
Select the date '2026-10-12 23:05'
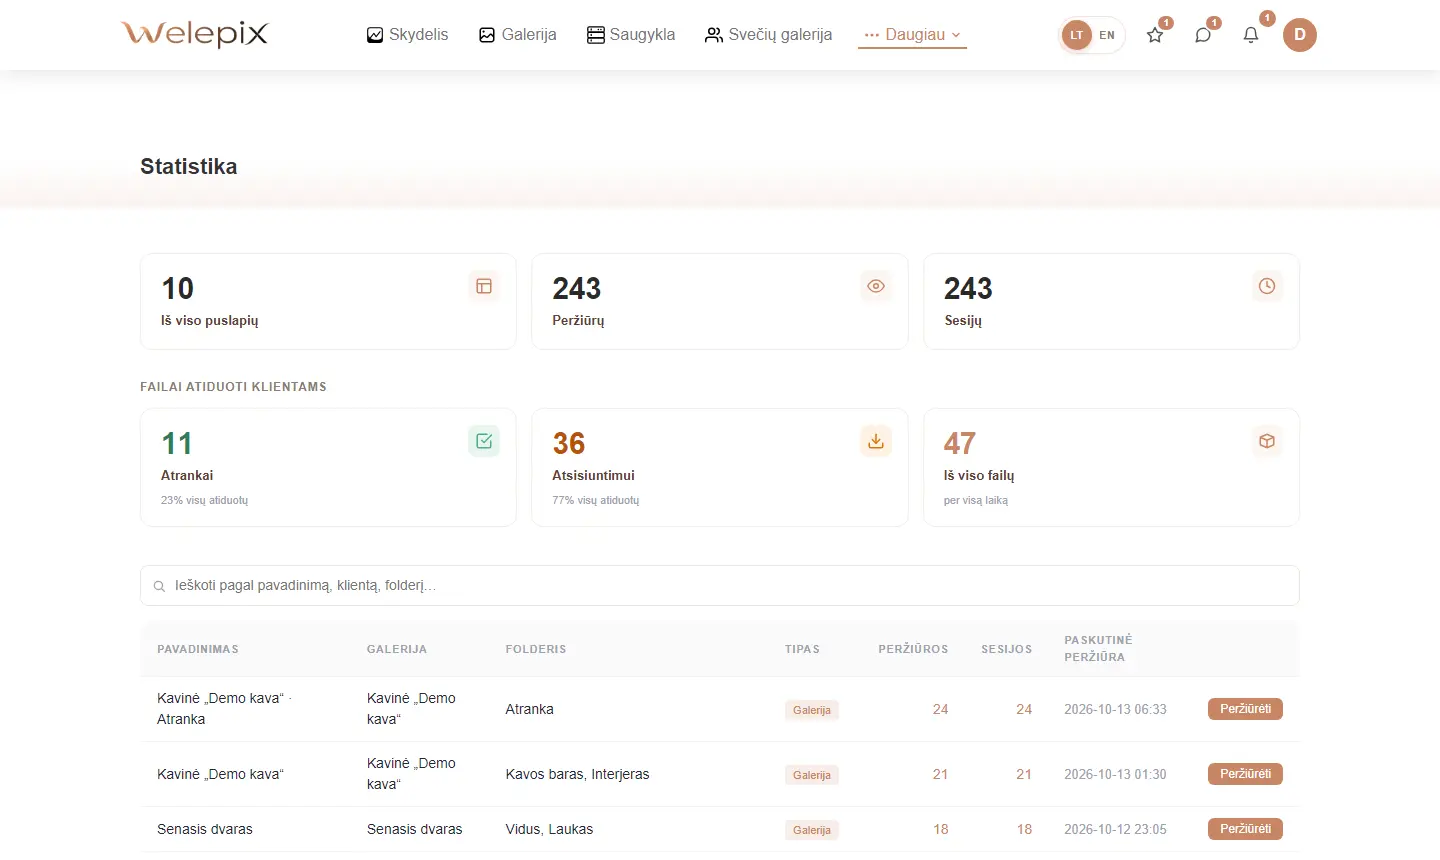1115,829
